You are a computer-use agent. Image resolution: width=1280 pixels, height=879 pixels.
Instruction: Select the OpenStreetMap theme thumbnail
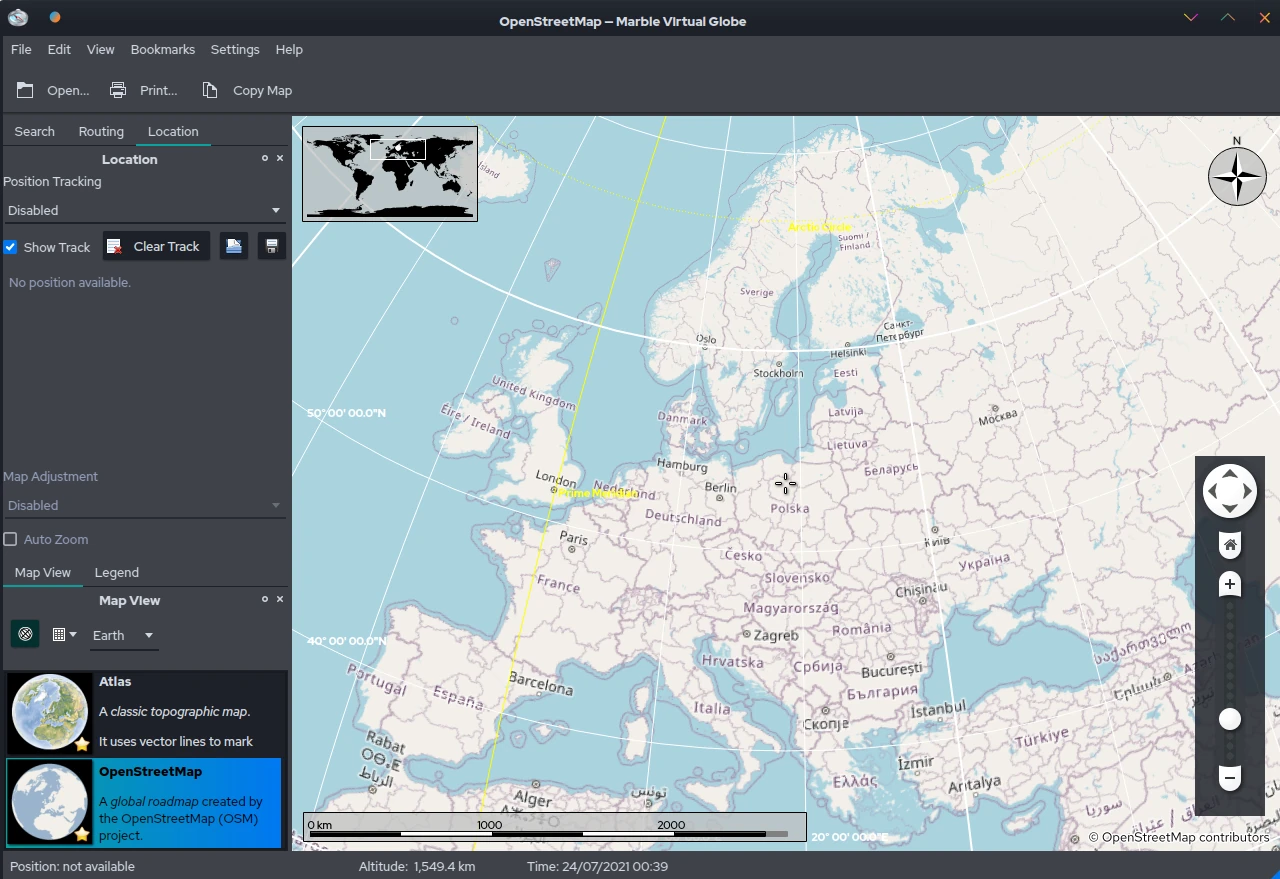[50, 802]
